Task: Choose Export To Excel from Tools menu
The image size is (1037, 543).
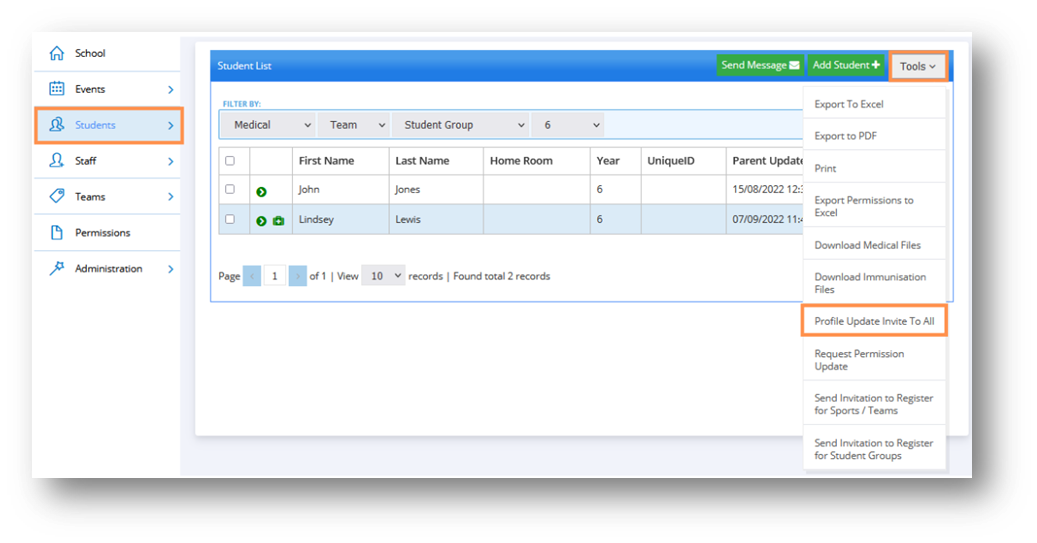Action: pos(874,104)
